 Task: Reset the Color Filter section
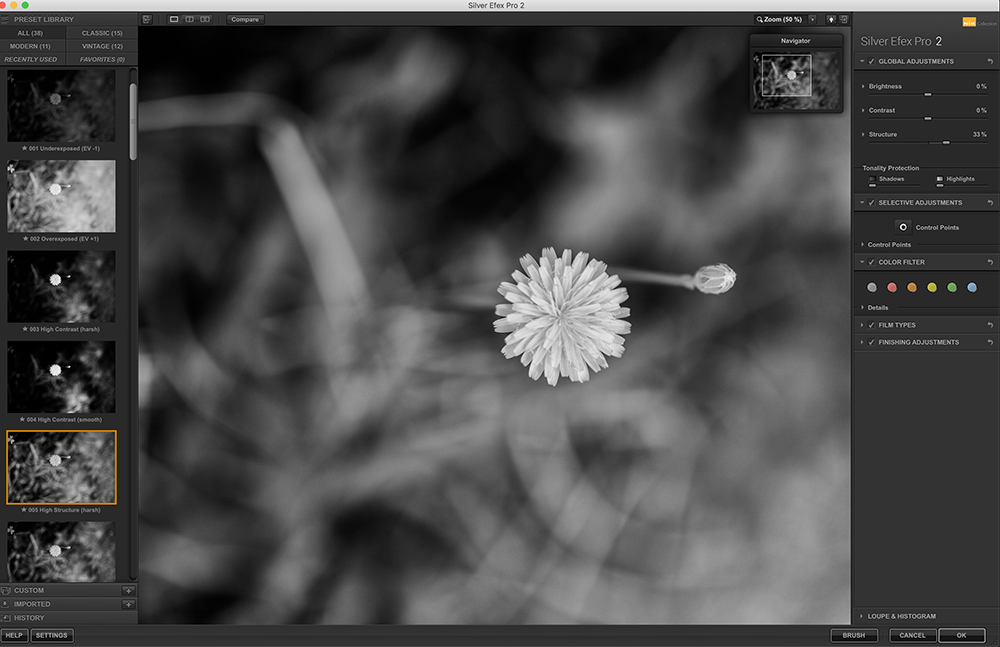pos(989,263)
